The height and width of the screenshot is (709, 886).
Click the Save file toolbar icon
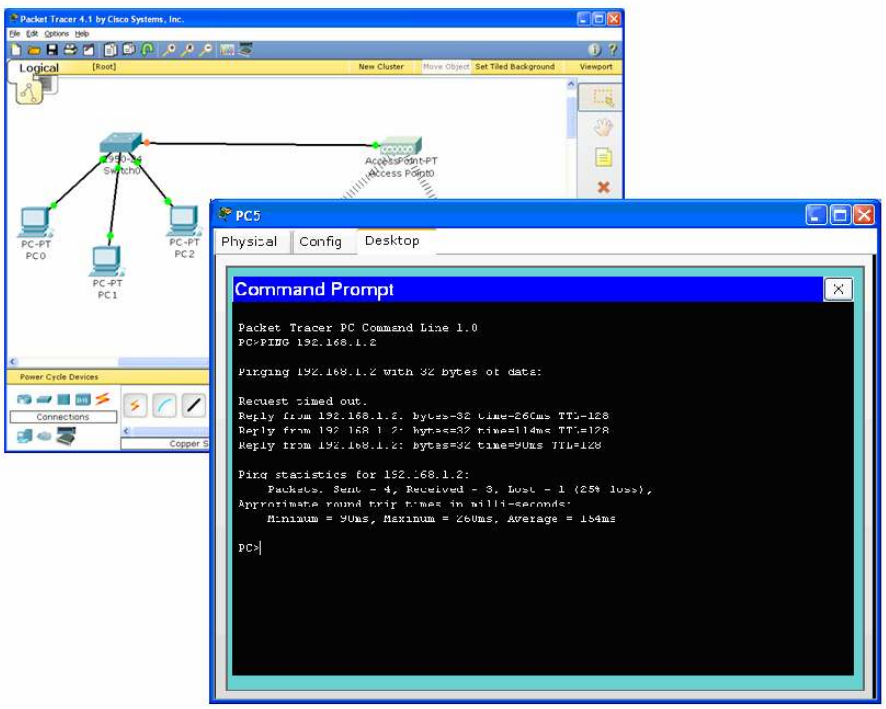click(52, 49)
